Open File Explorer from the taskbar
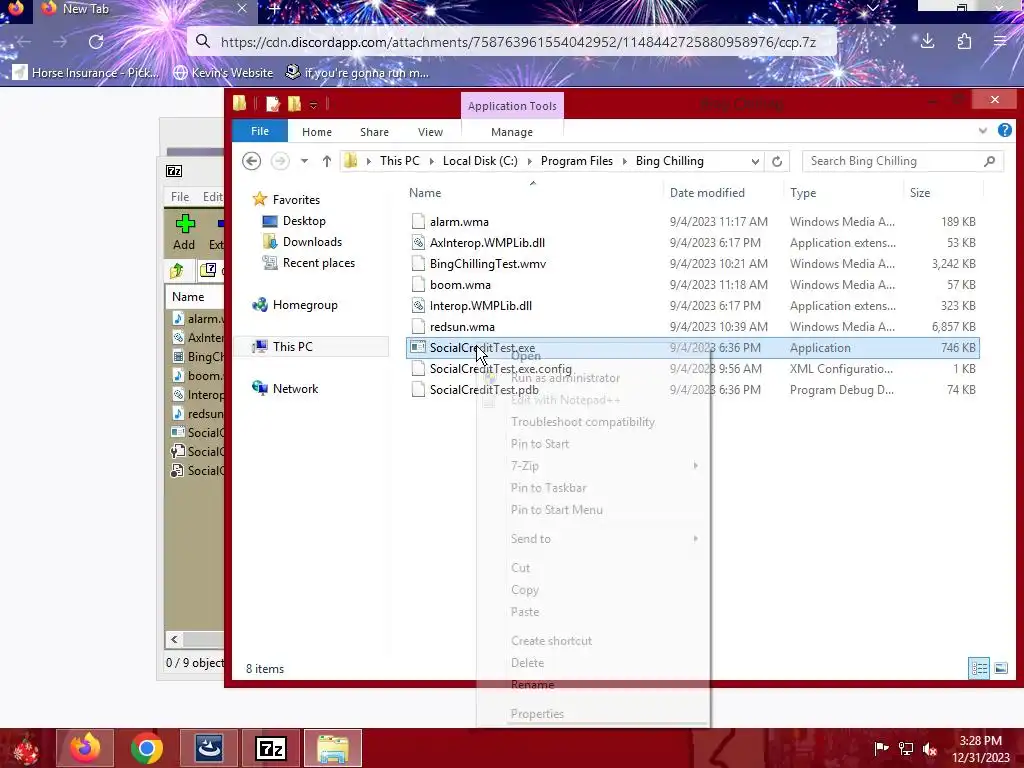Viewport: 1024px width, 768px height. pyautogui.click(x=332, y=748)
